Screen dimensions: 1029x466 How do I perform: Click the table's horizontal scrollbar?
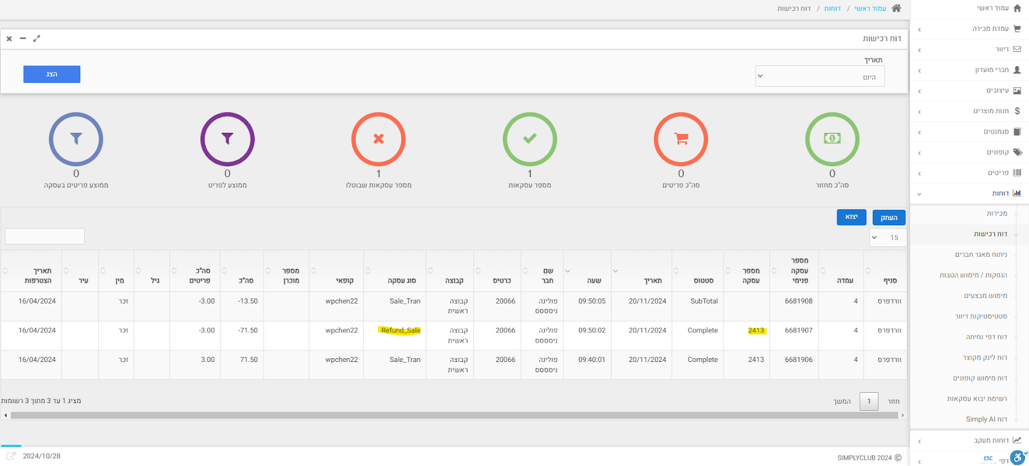pos(453,415)
